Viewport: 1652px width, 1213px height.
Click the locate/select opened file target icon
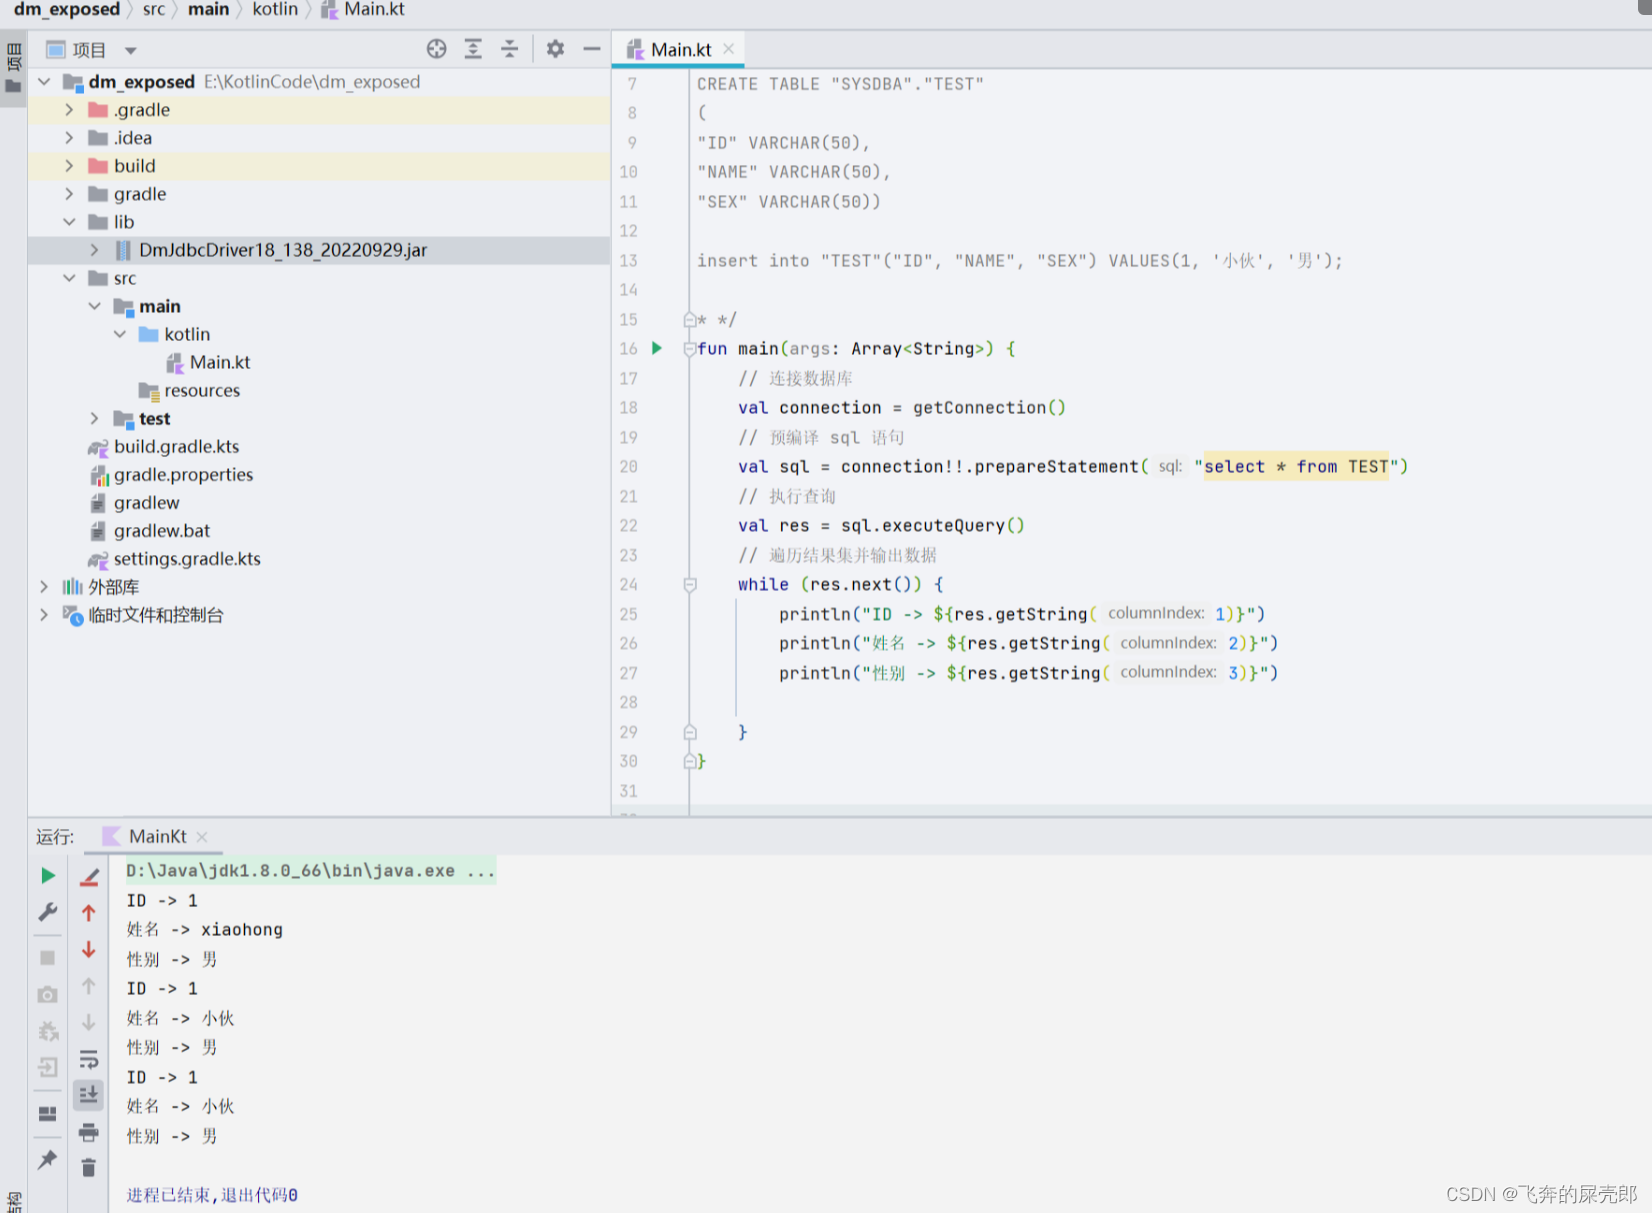[436, 49]
